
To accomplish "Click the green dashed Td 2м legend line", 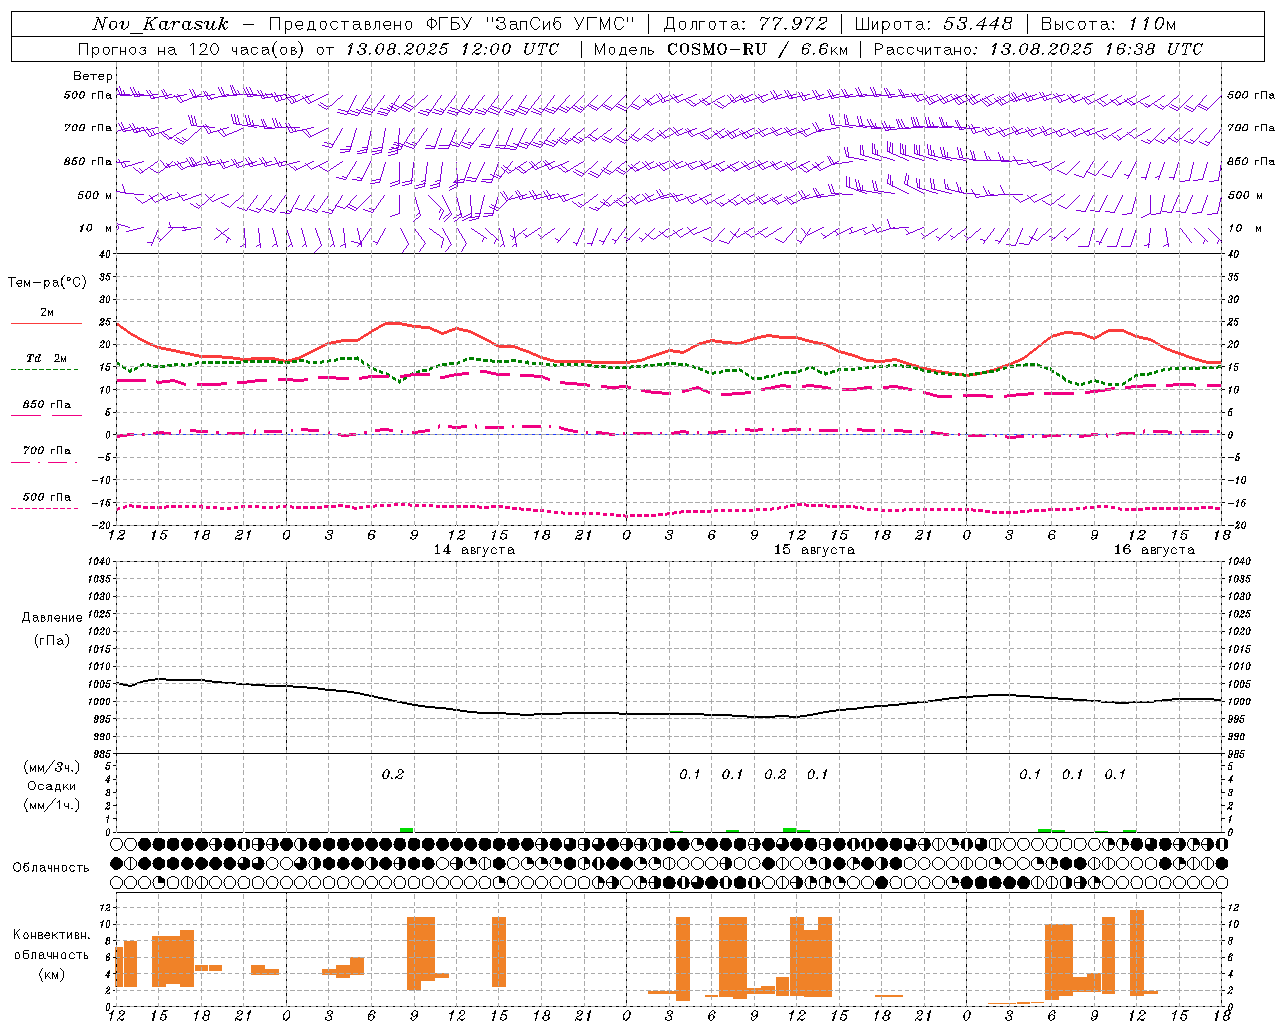I will [45, 370].
